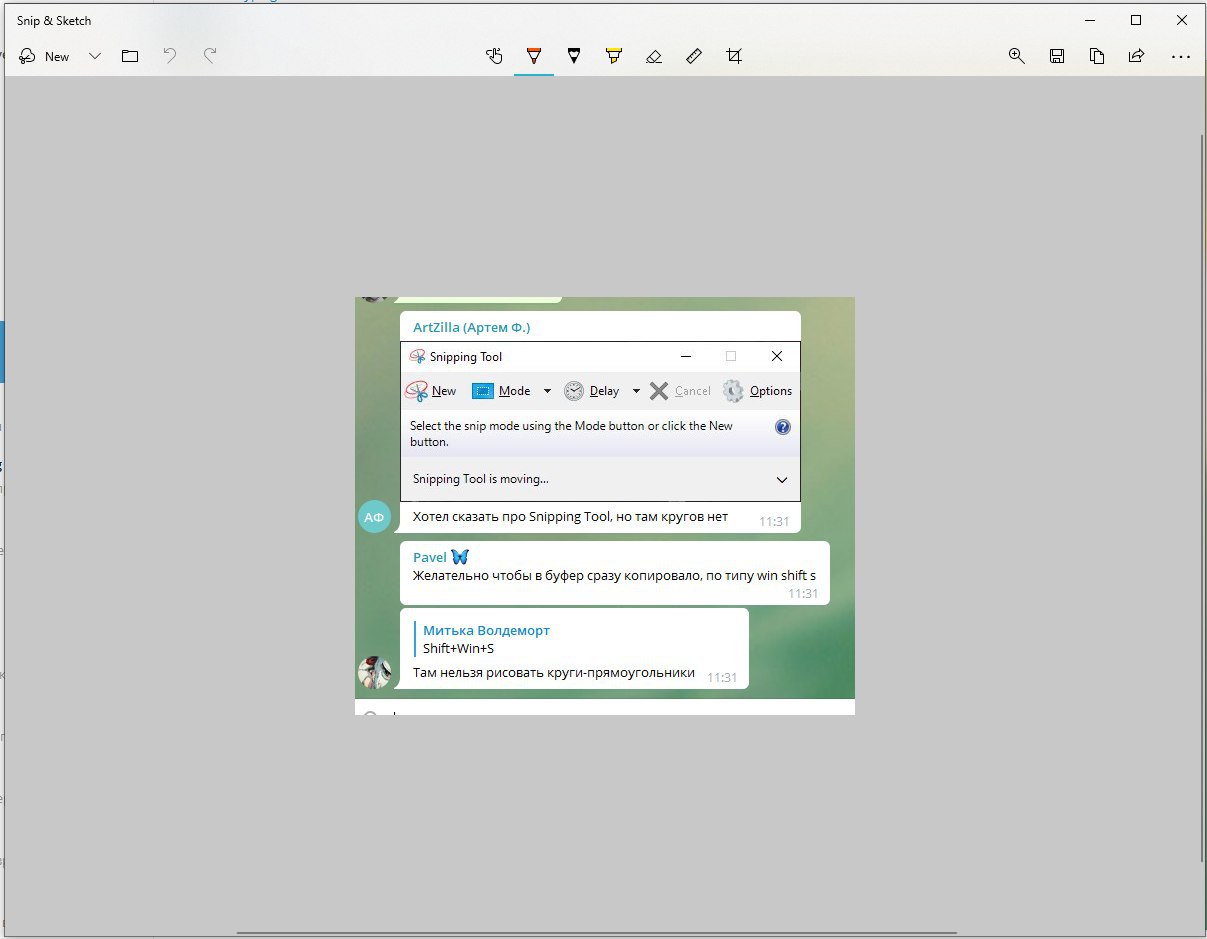The image size is (1207, 939).
Task: Click the photo avatar beside the last message
Action: coord(374,672)
